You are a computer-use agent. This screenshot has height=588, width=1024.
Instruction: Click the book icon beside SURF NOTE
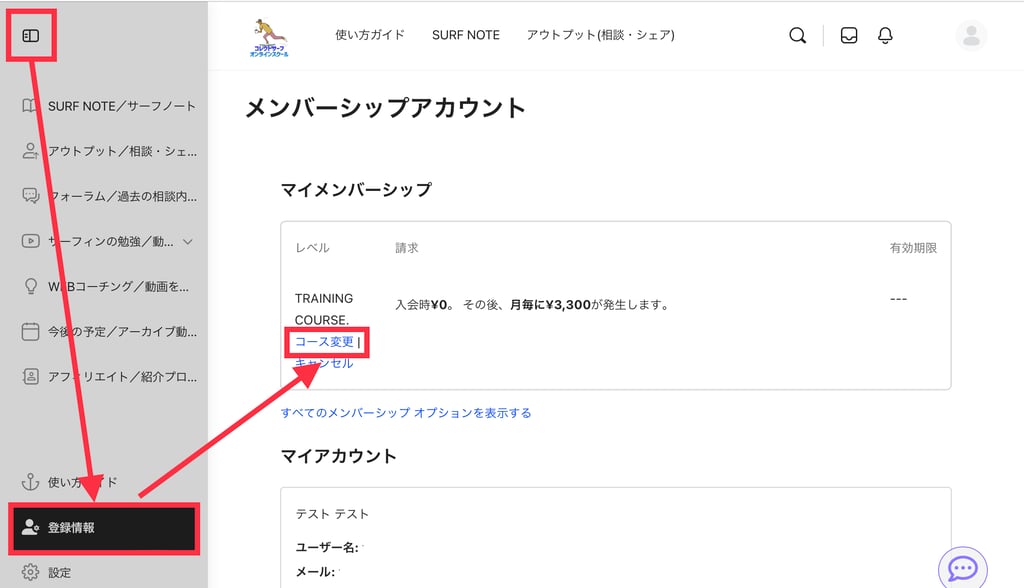point(29,106)
